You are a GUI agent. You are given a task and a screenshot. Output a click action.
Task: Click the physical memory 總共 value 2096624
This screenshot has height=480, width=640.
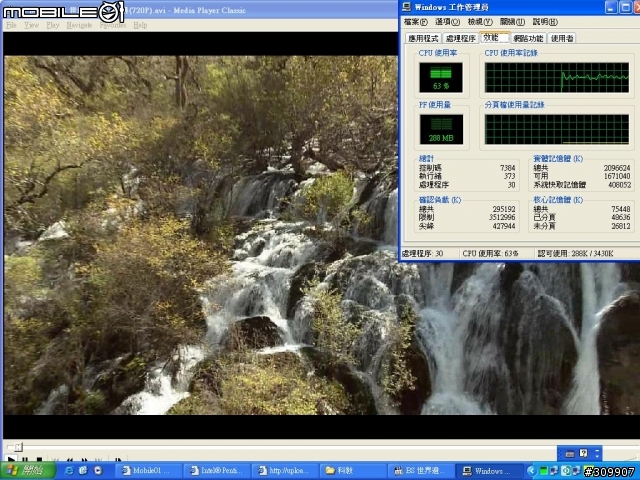pos(617,168)
